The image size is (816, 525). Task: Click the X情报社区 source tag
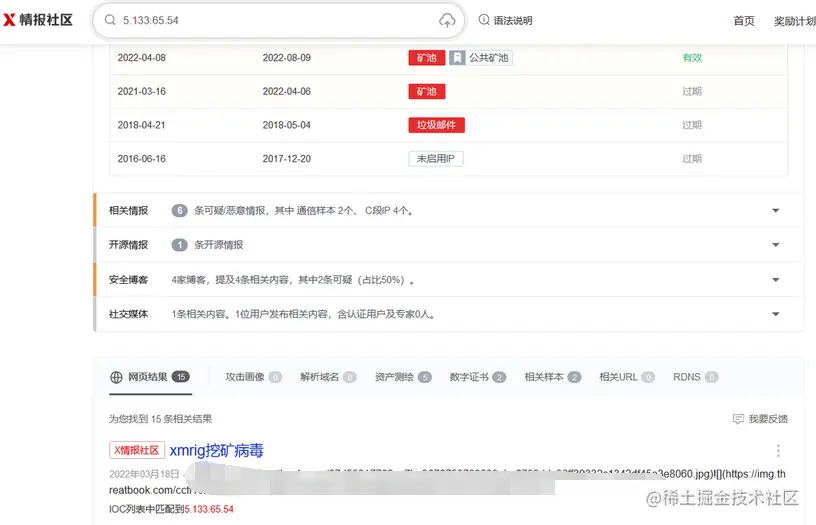tap(137, 450)
